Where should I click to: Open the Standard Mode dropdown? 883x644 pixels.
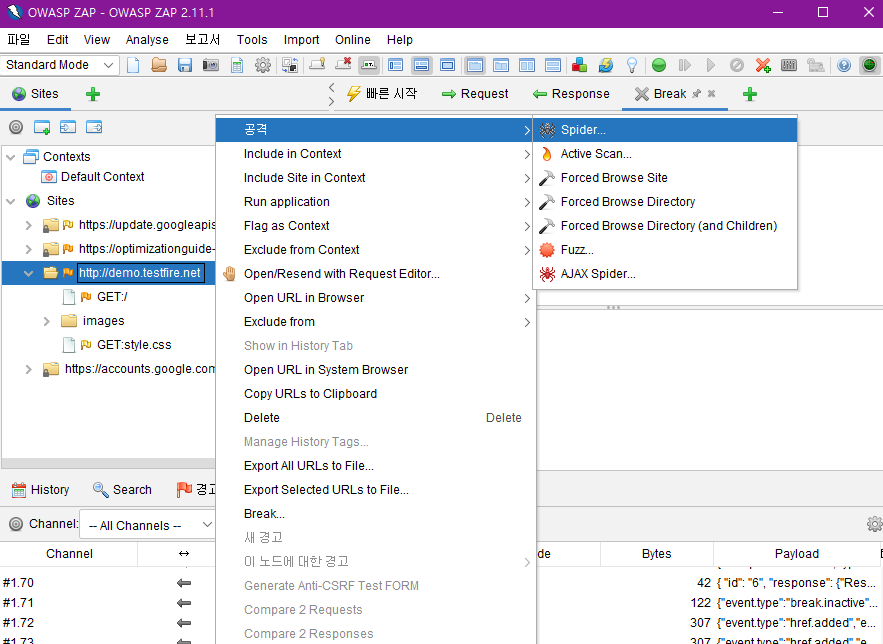pyautogui.click(x=59, y=65)
